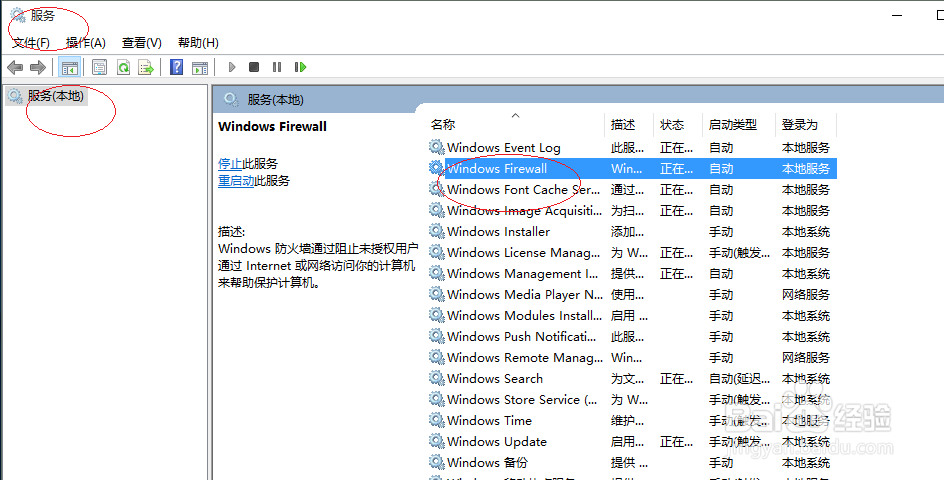Click the Restart Service icon
The height and width of the screenshot is (480, 944).
[300, 67]
